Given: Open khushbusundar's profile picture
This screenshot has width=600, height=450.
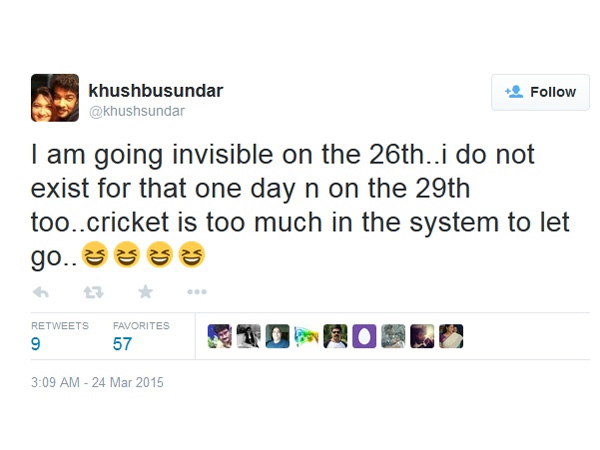Looking at the screenshot, I should (x=55, y=98).
